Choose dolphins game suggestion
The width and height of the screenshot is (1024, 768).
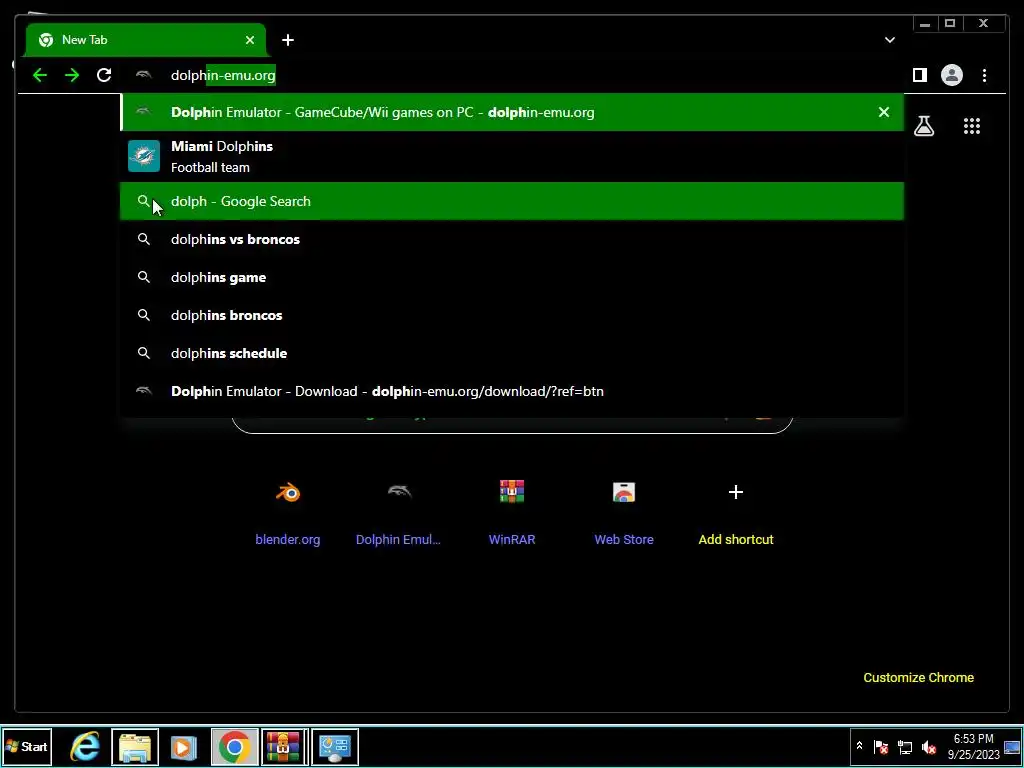click(512, 277)
